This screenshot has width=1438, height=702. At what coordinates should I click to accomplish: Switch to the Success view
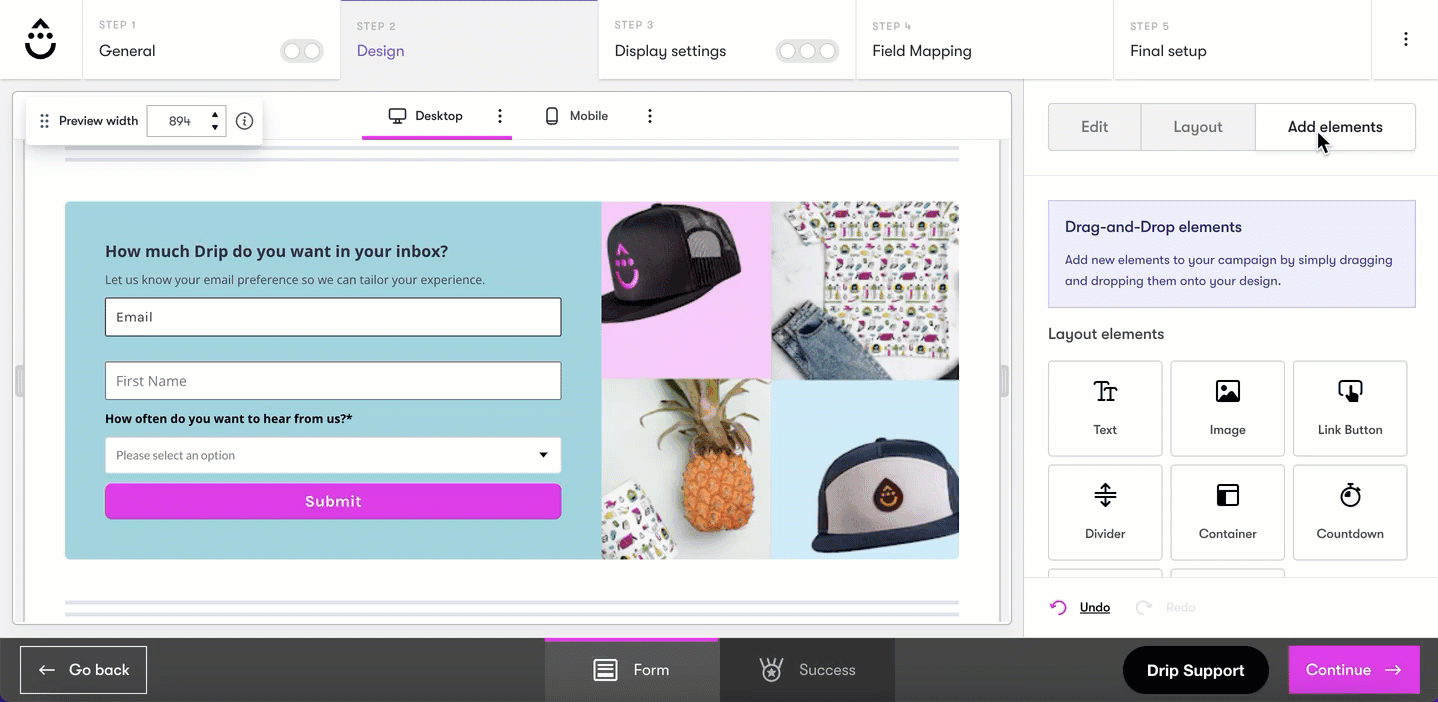point(807,670)
